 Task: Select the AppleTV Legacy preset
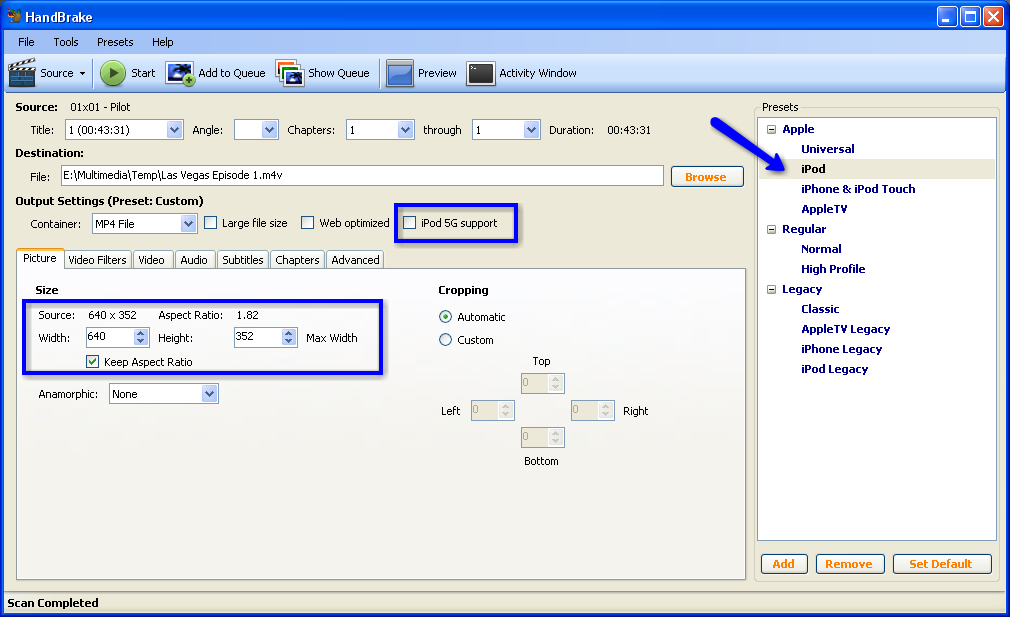coord(845,328)
